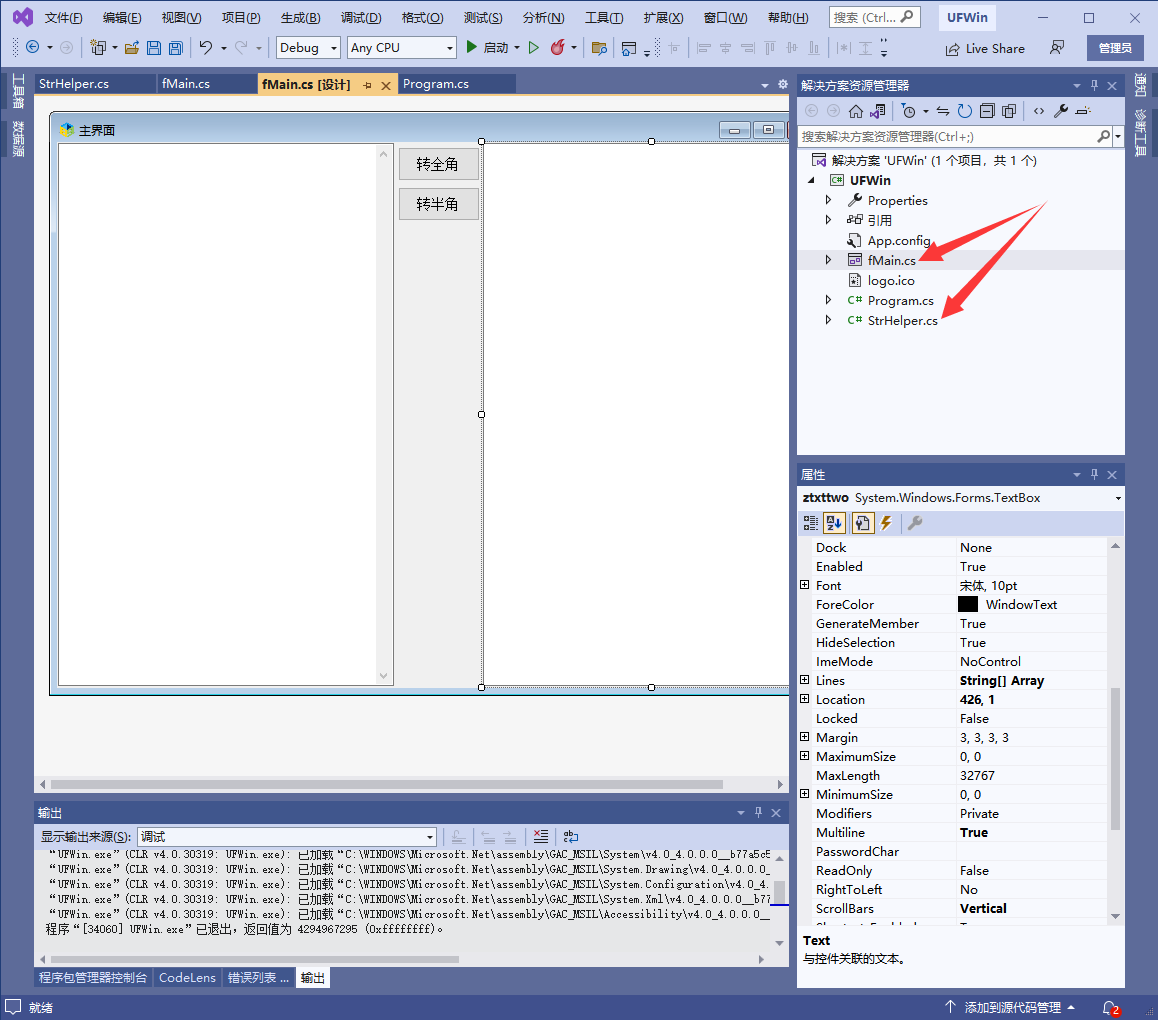Focus the 搜索解决方案资源管理器 search field
1158x1020 pixels.
click(948, 137)
